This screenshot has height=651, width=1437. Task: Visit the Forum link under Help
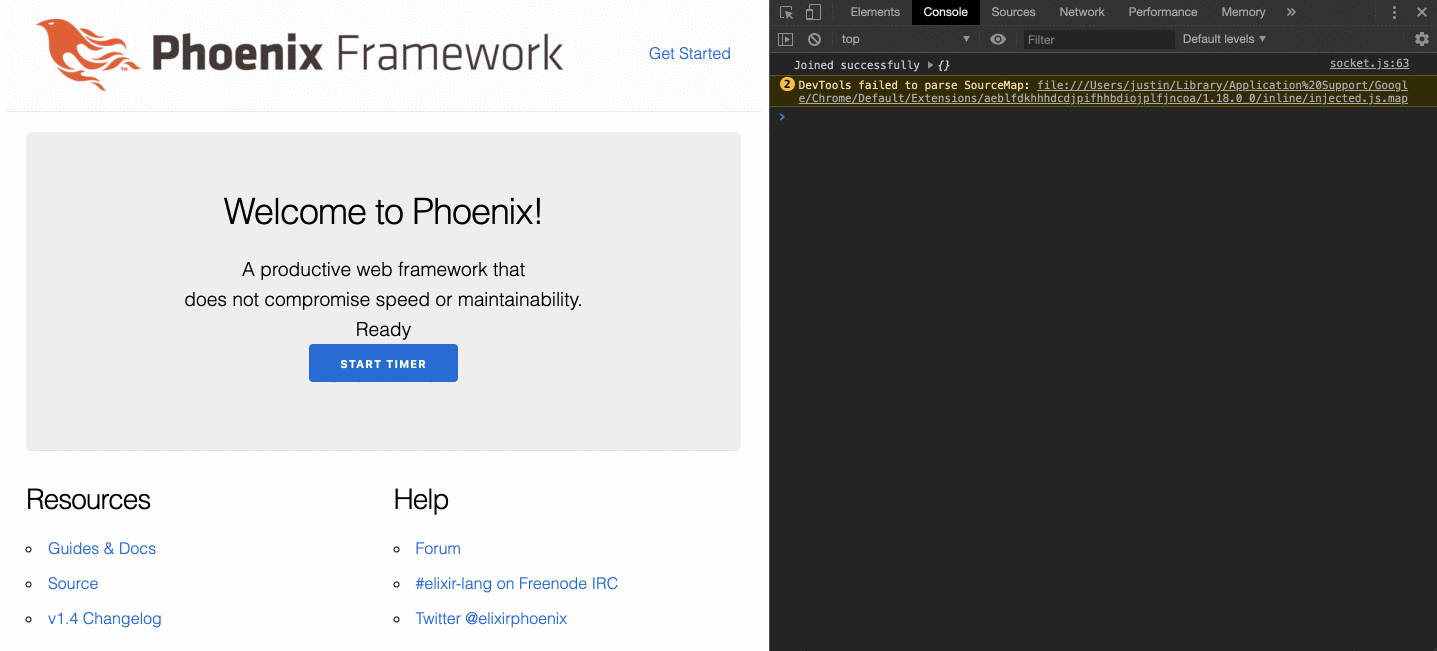438,548
